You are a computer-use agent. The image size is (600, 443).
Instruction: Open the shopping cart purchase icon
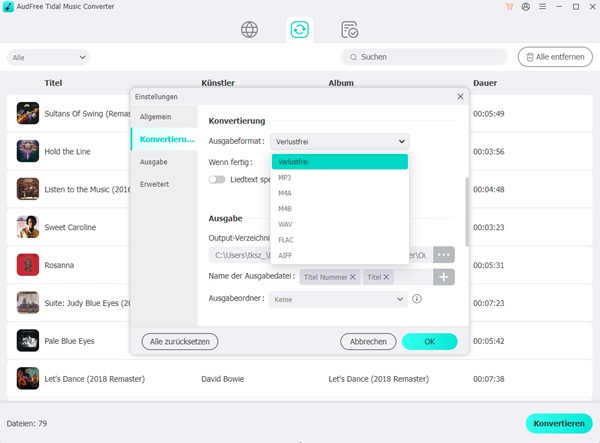tap(509, 7)
